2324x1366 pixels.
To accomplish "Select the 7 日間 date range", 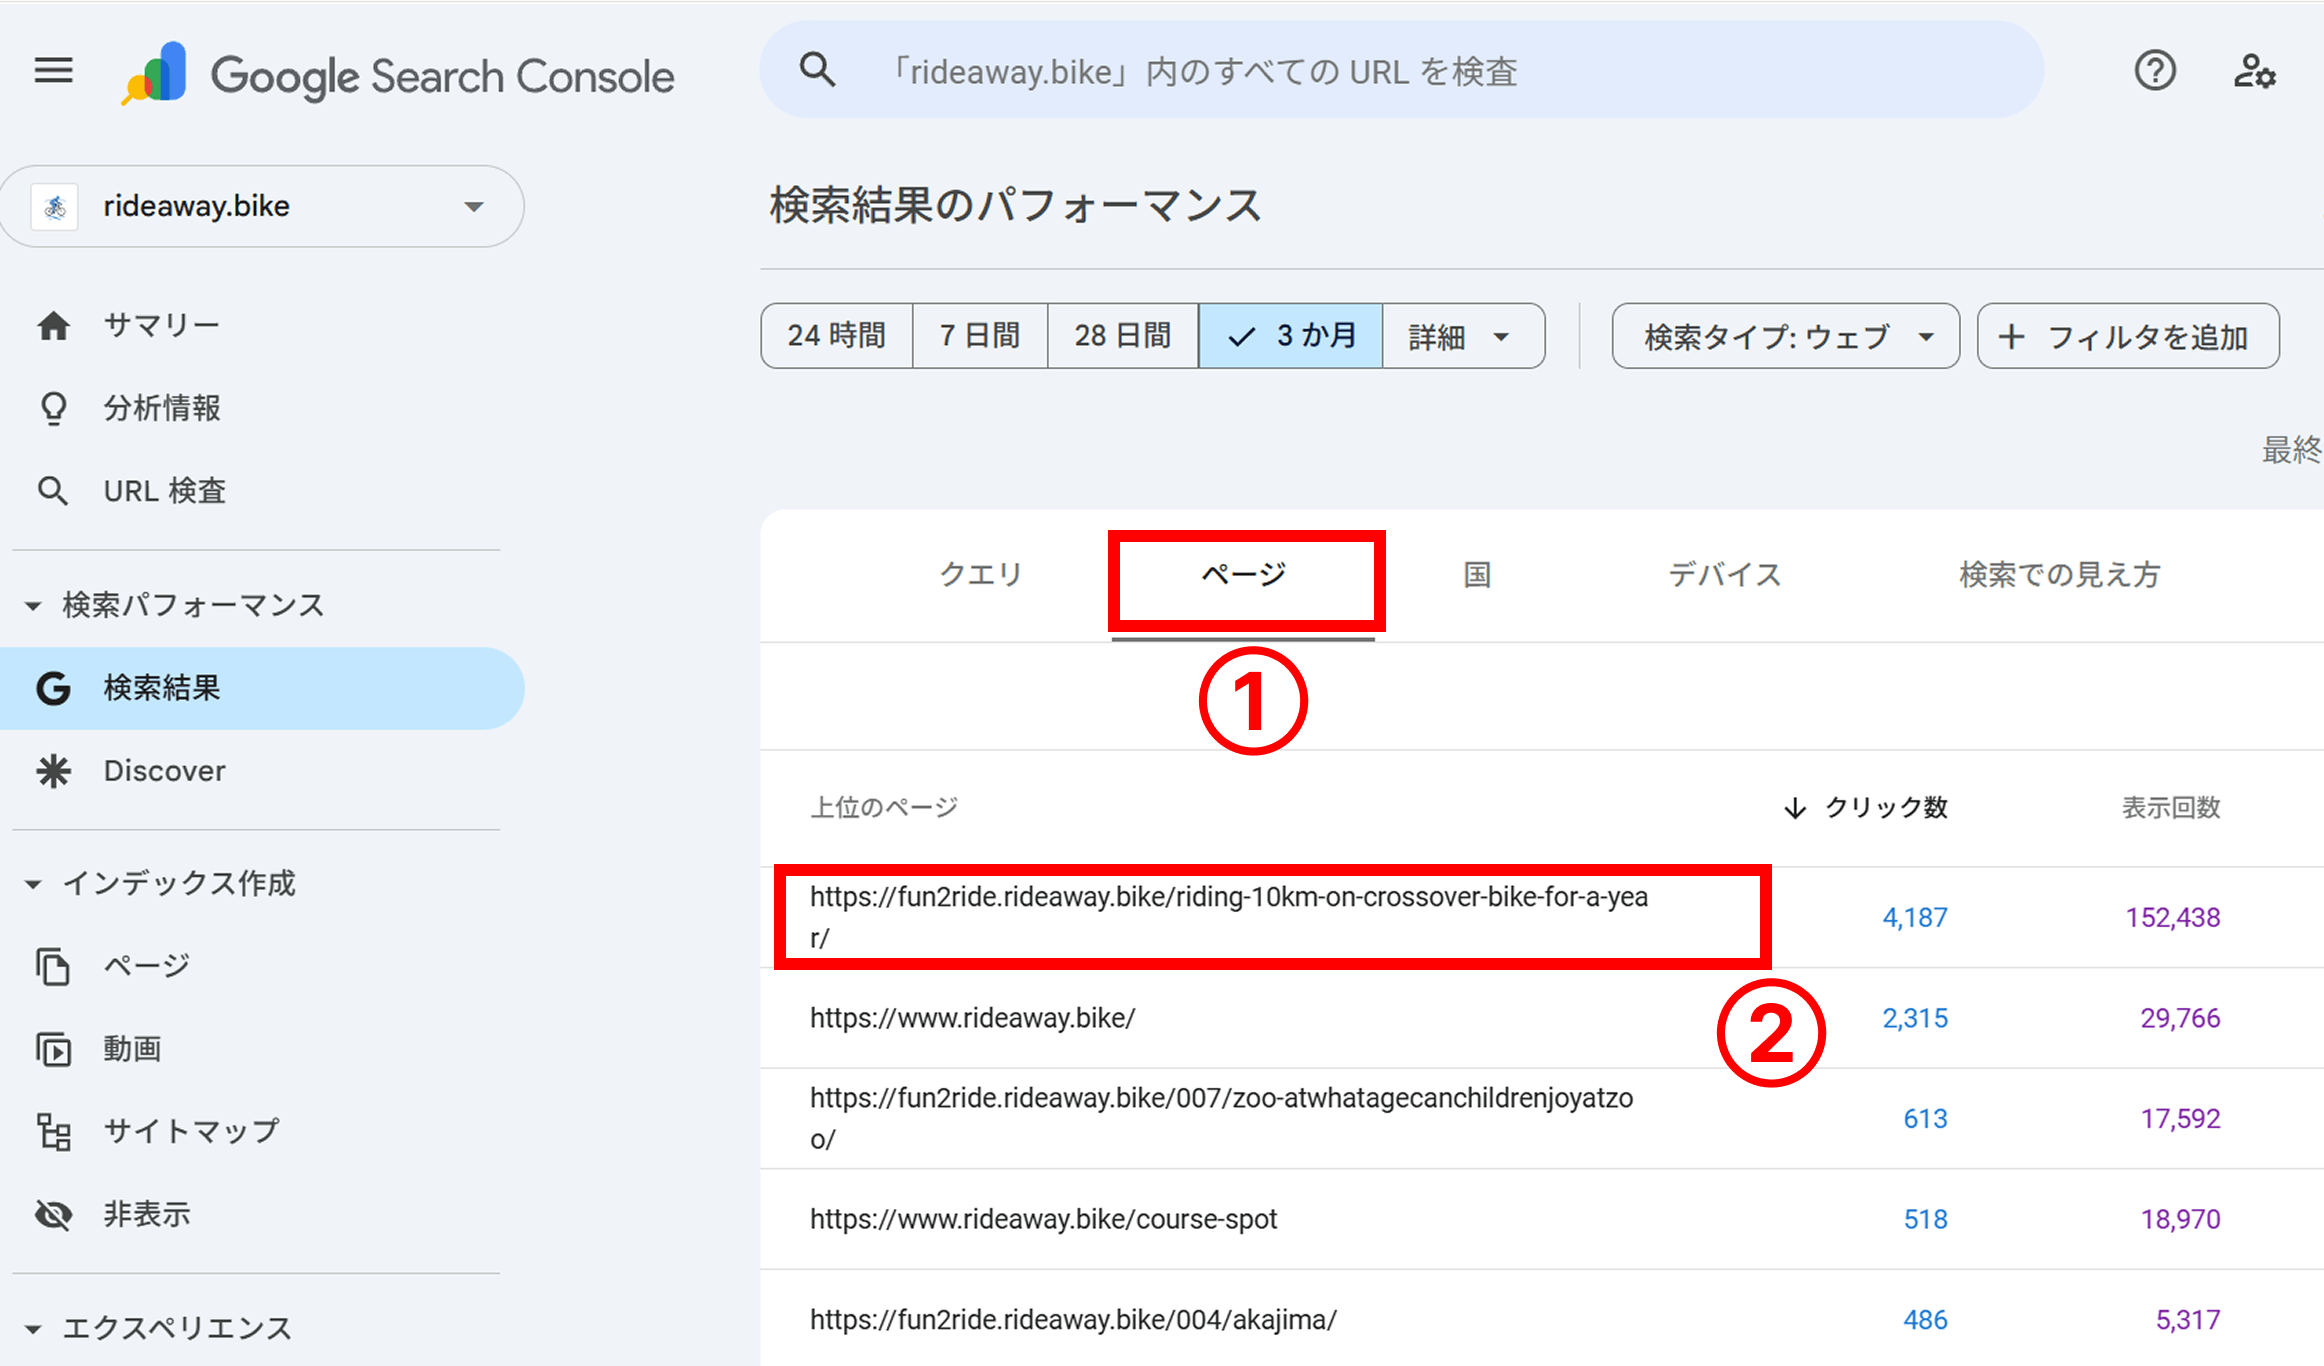I will pos(978,335).
